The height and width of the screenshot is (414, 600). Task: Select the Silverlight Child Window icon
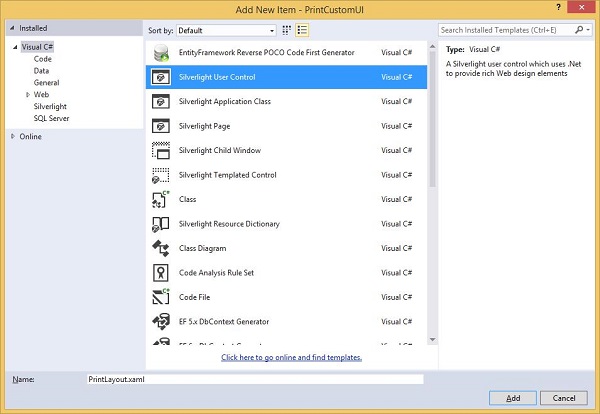(x=159, y=151)
